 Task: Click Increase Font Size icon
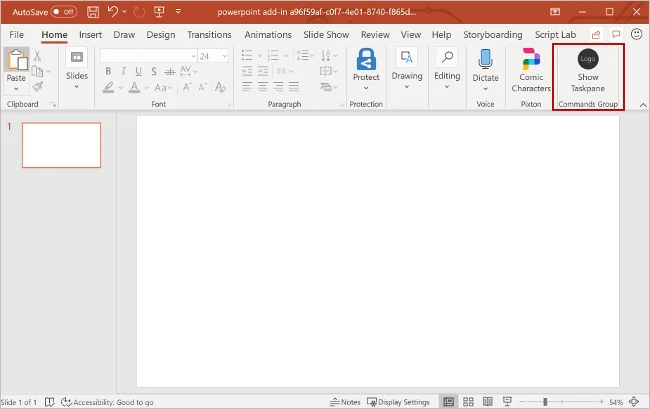(187, 87)
